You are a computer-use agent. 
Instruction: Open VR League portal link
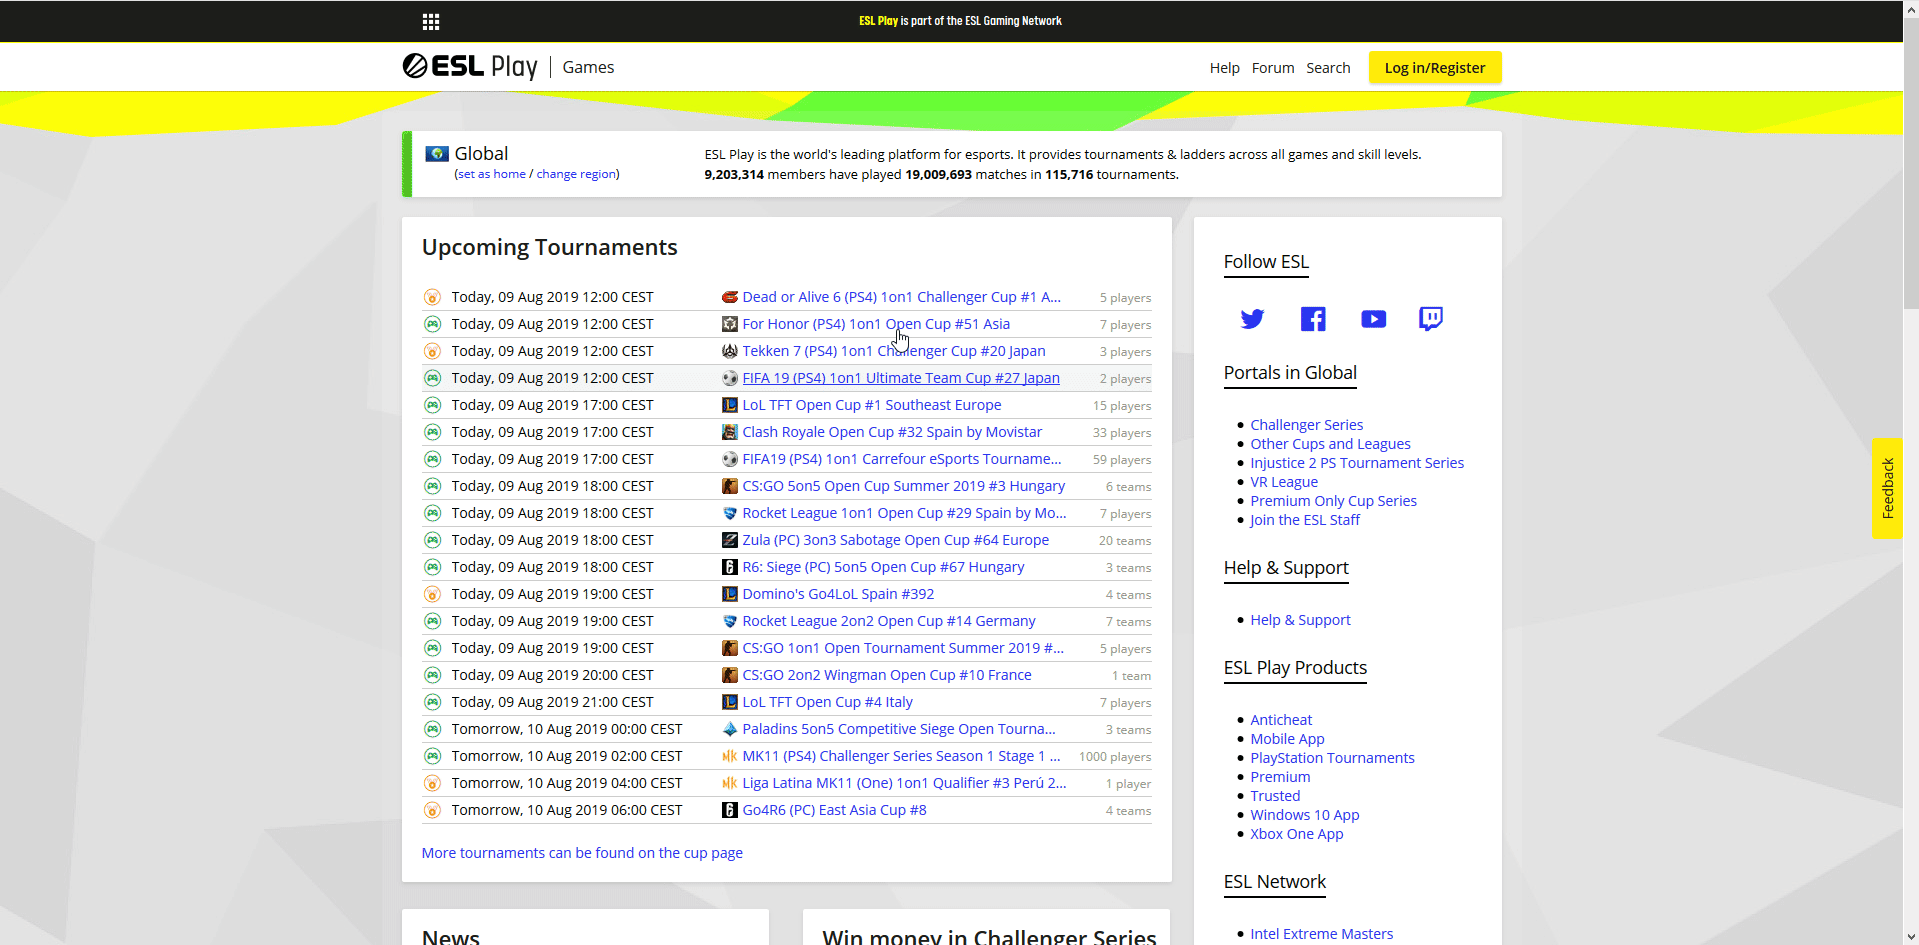1284,482
